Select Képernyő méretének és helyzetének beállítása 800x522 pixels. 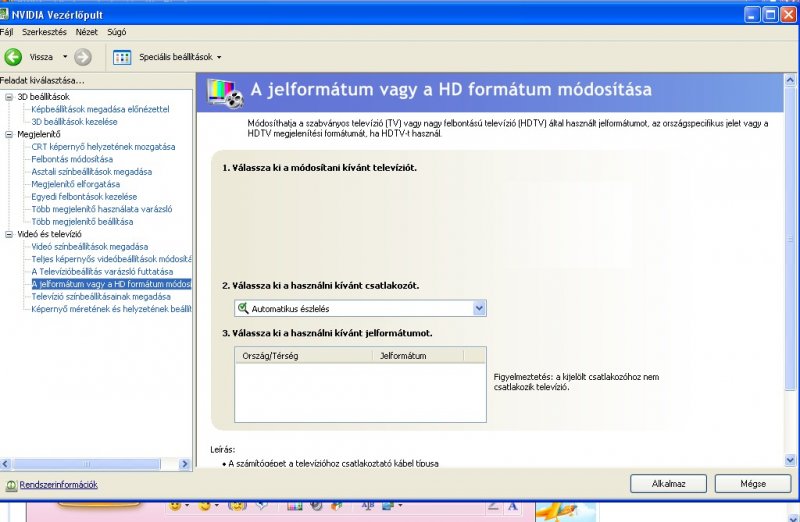[x=111, y=309]
